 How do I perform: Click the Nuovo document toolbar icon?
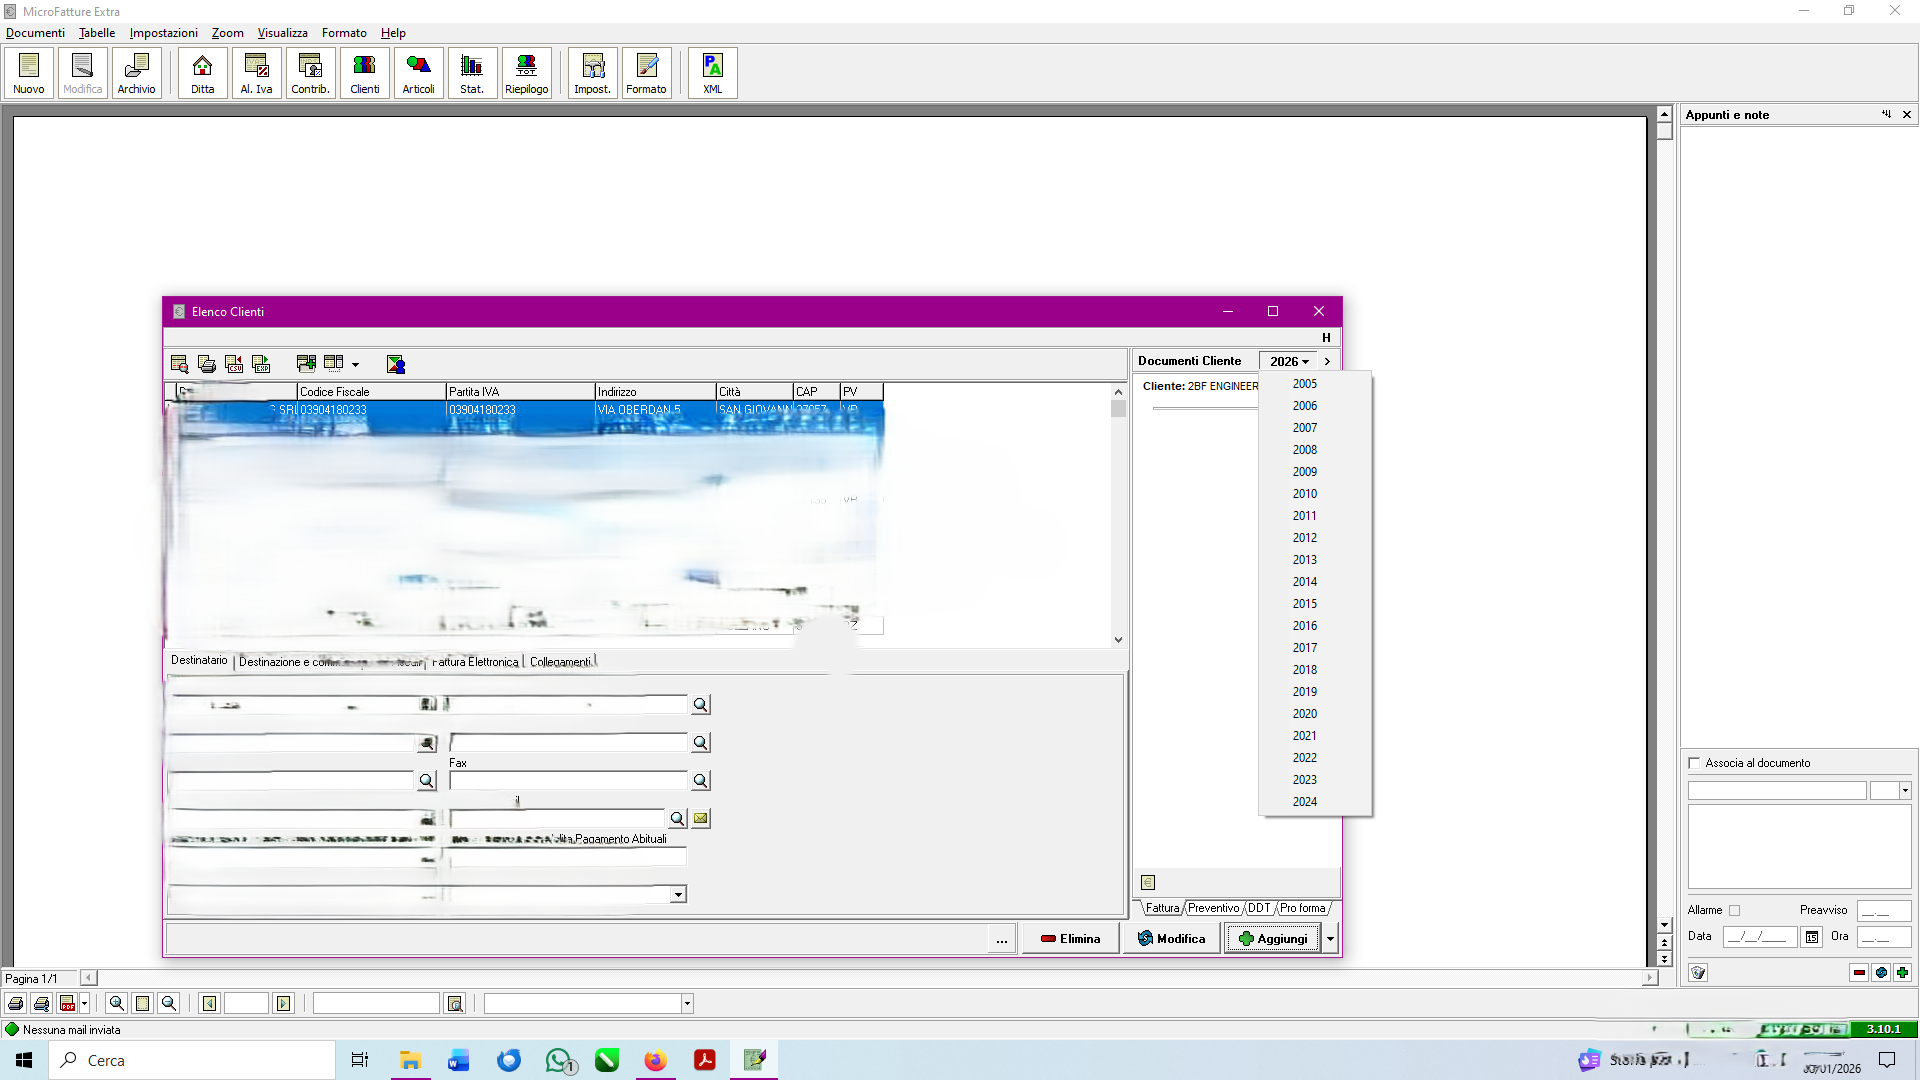28,73
